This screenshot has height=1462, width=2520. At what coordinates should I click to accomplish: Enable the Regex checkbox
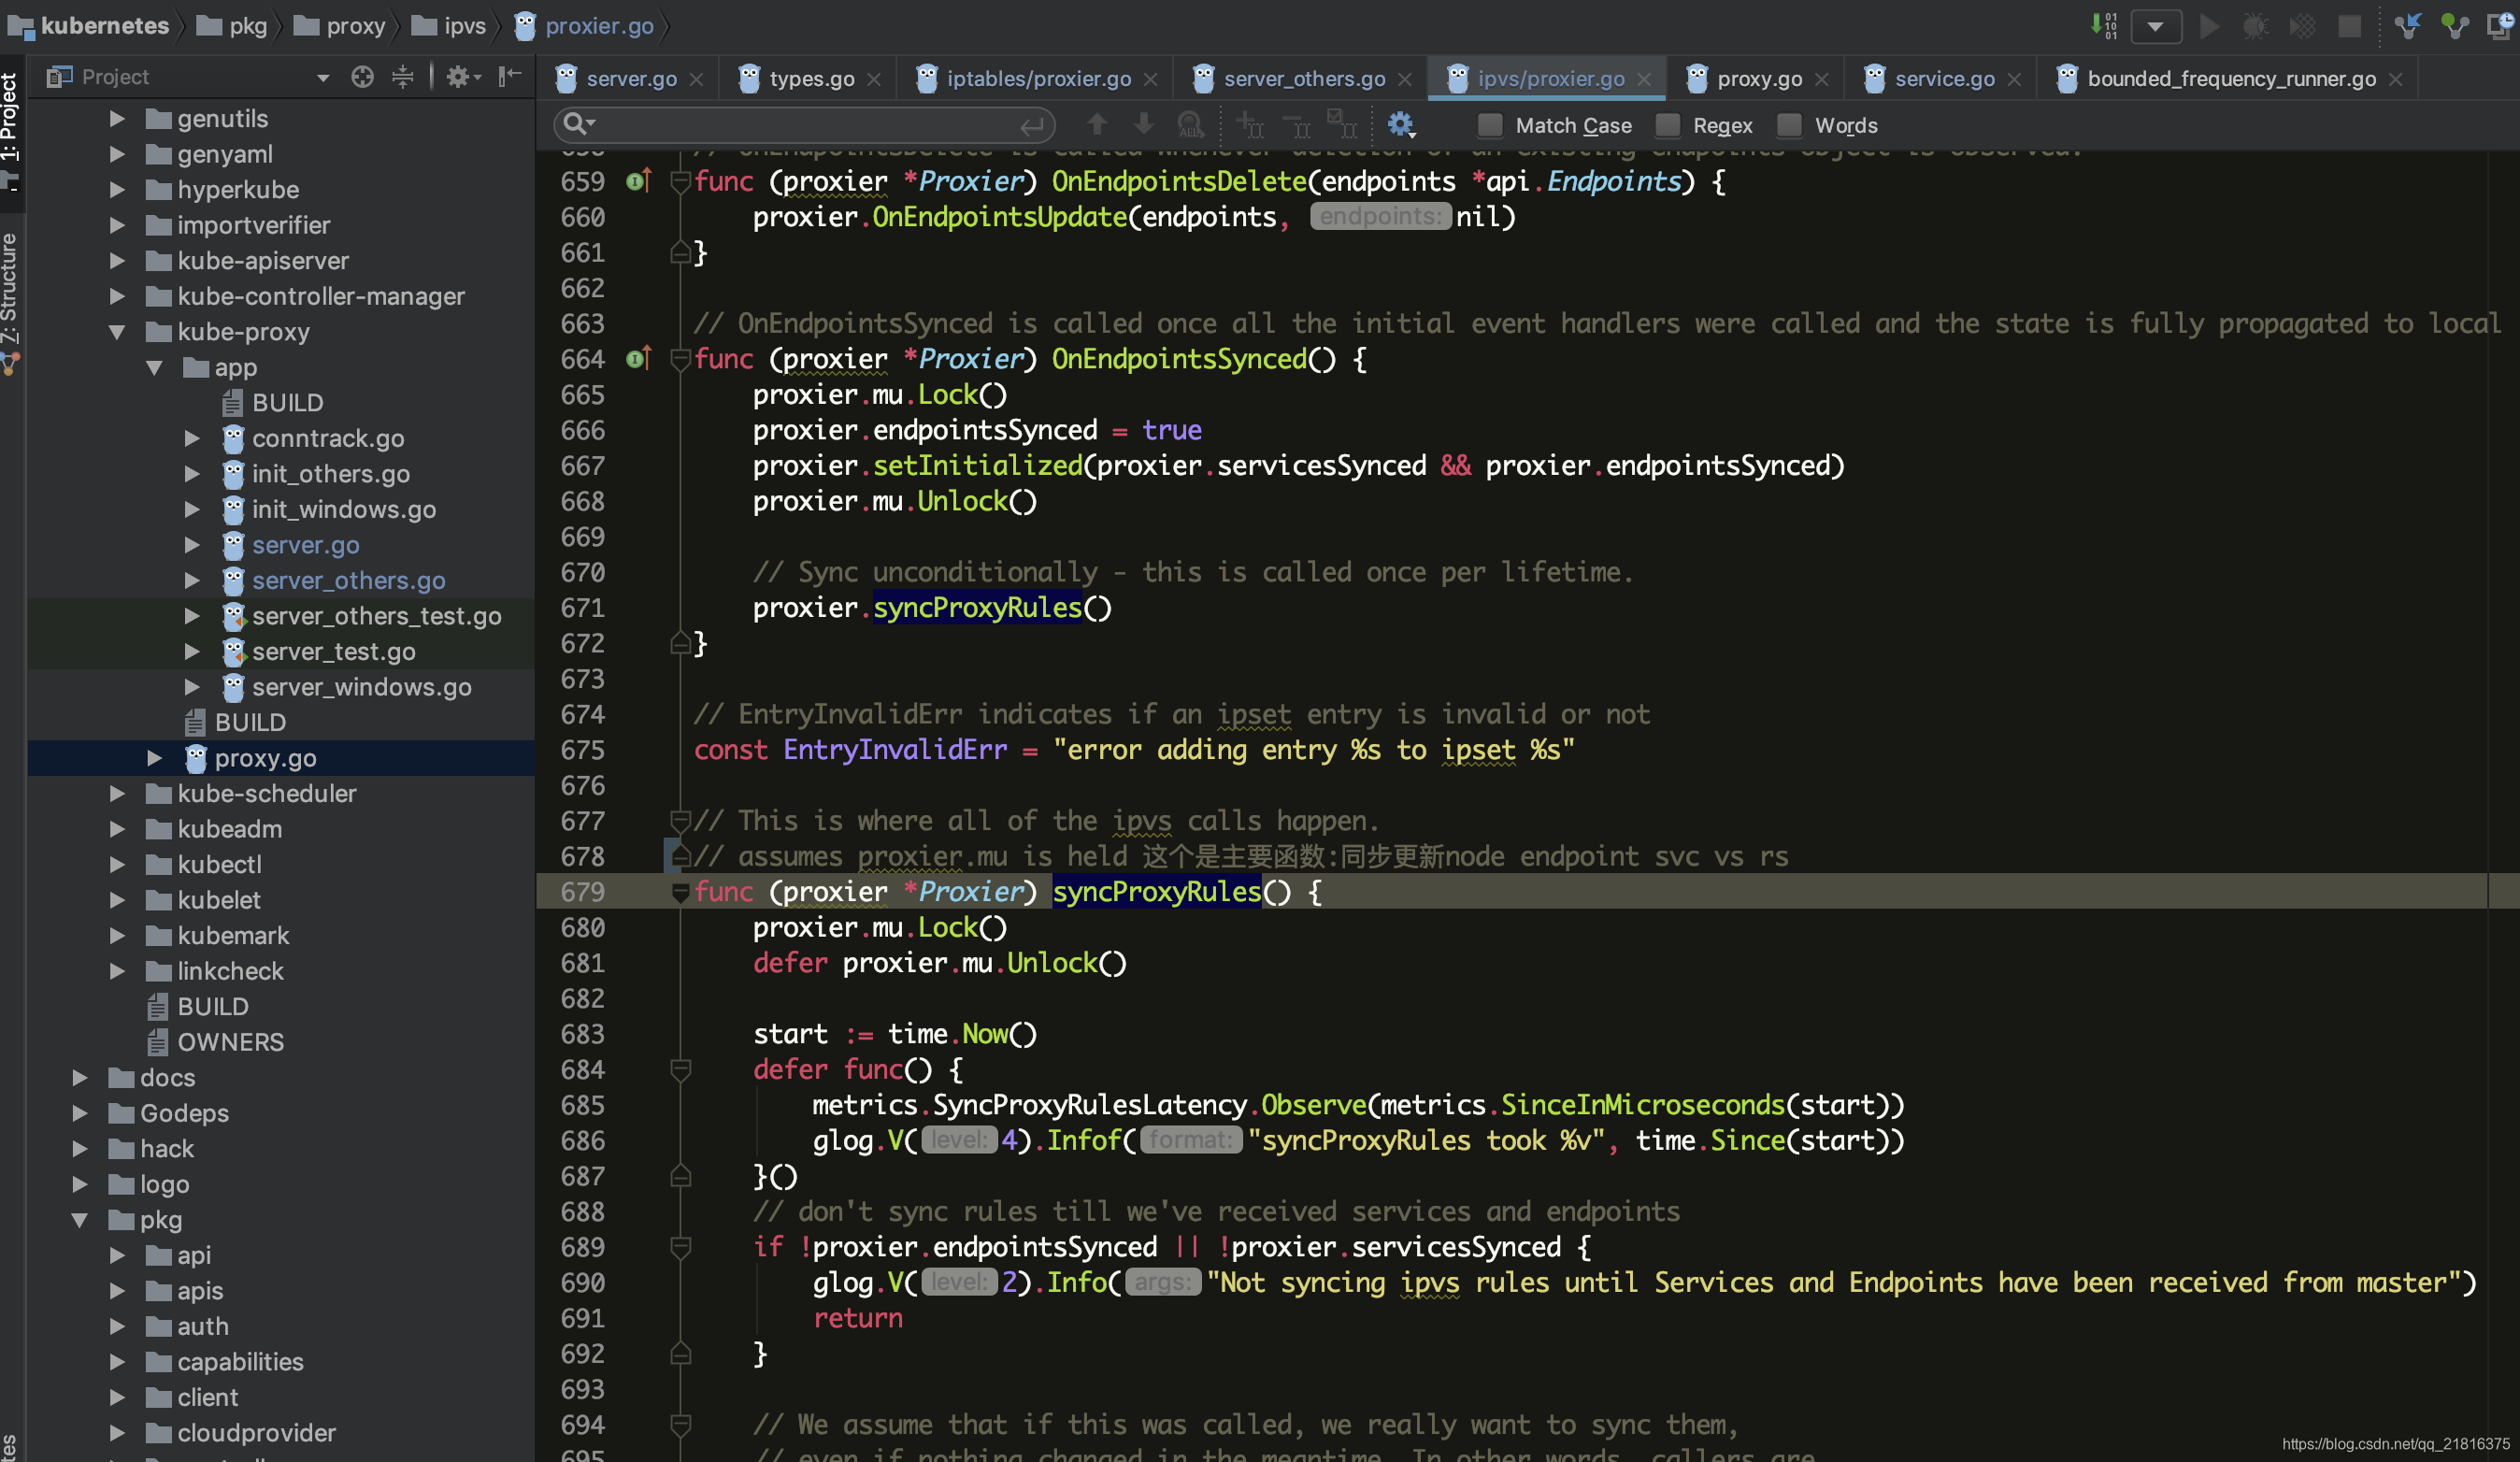1667,125
